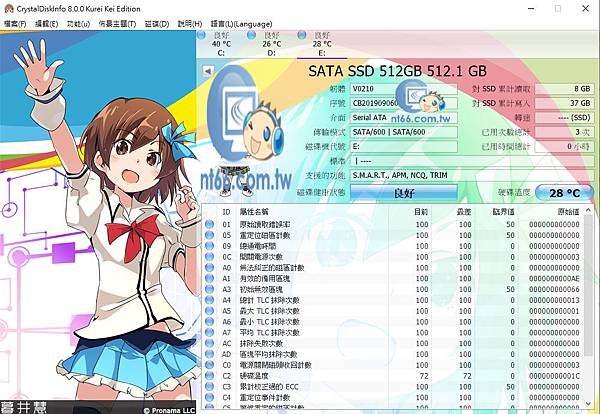The image size is (600, 414).
Task: Click the status icon for attribute A1
Action: pyautogui.click(x=209, y=279)
